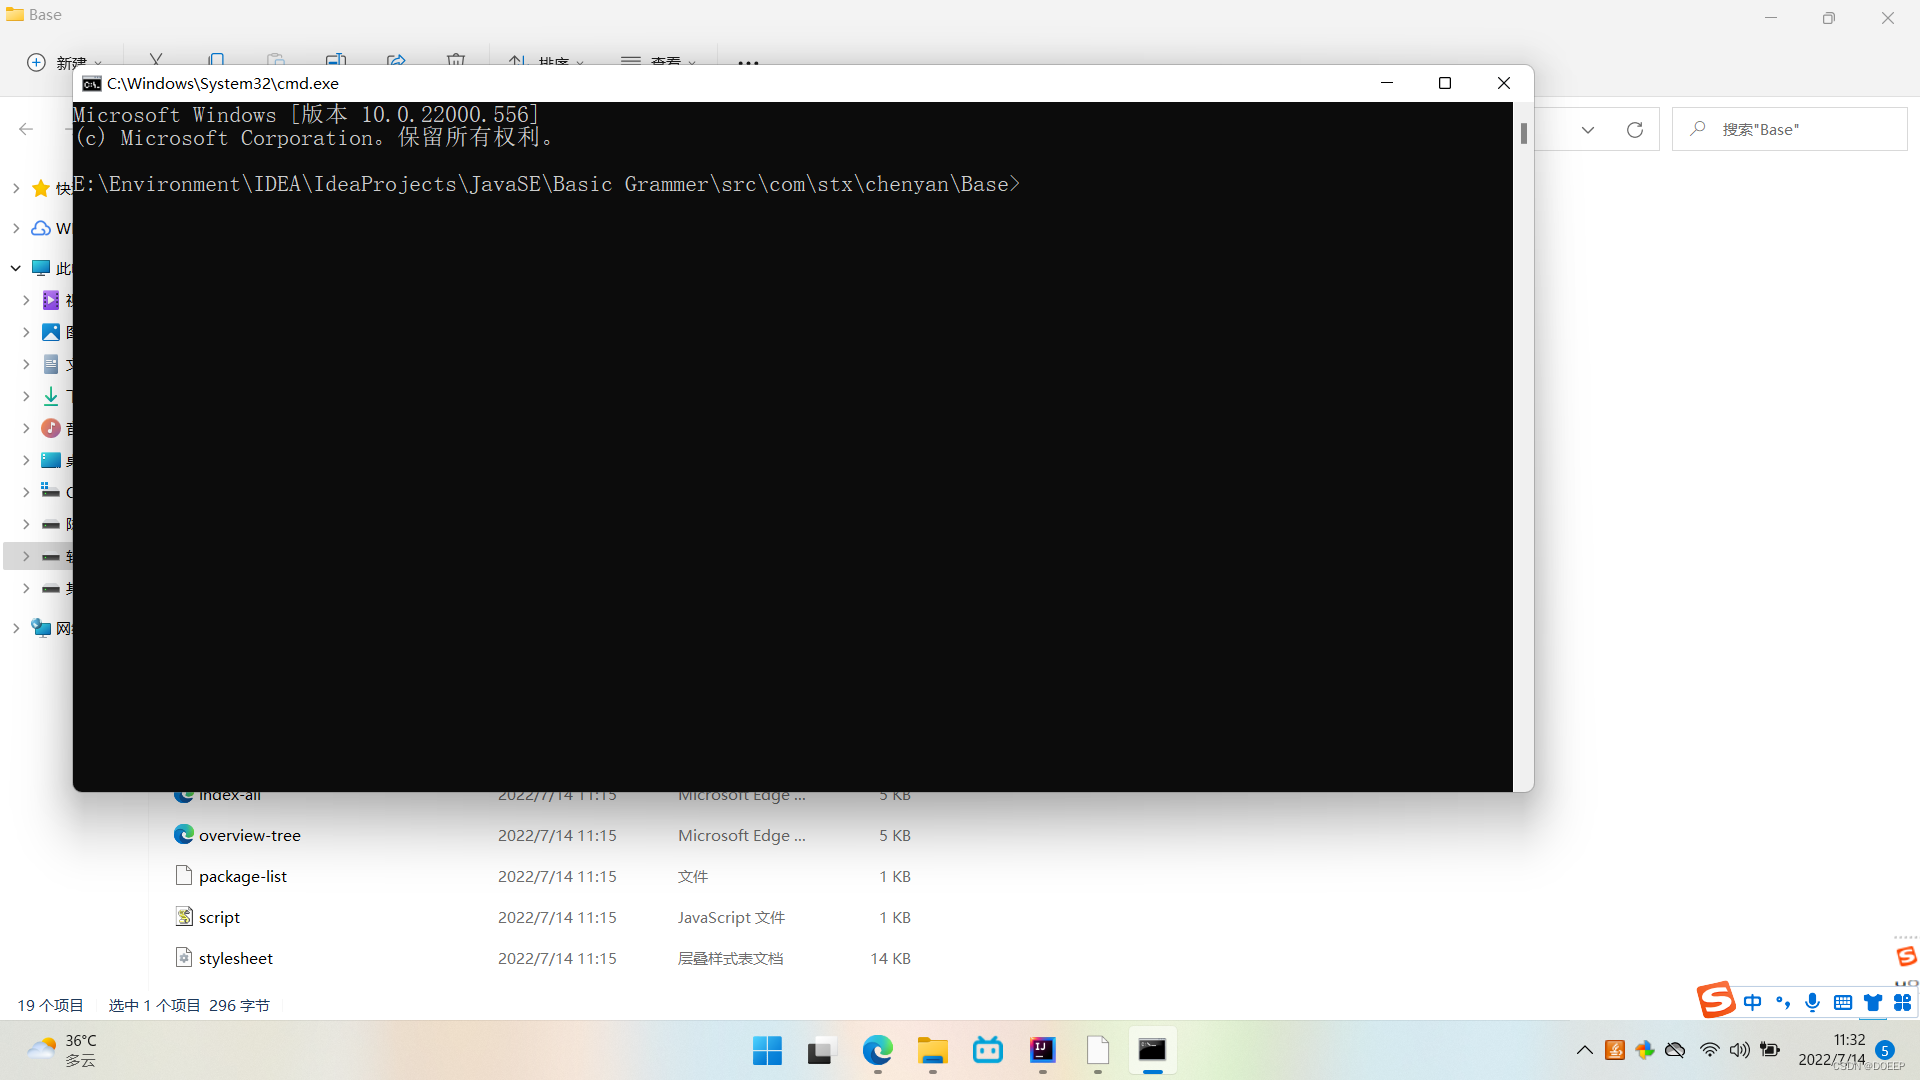The height and width of the screenshot is (1080, 1920).
Task: Toggle Sogou punctuation mode
Action: click(x=1782, y=1002)
